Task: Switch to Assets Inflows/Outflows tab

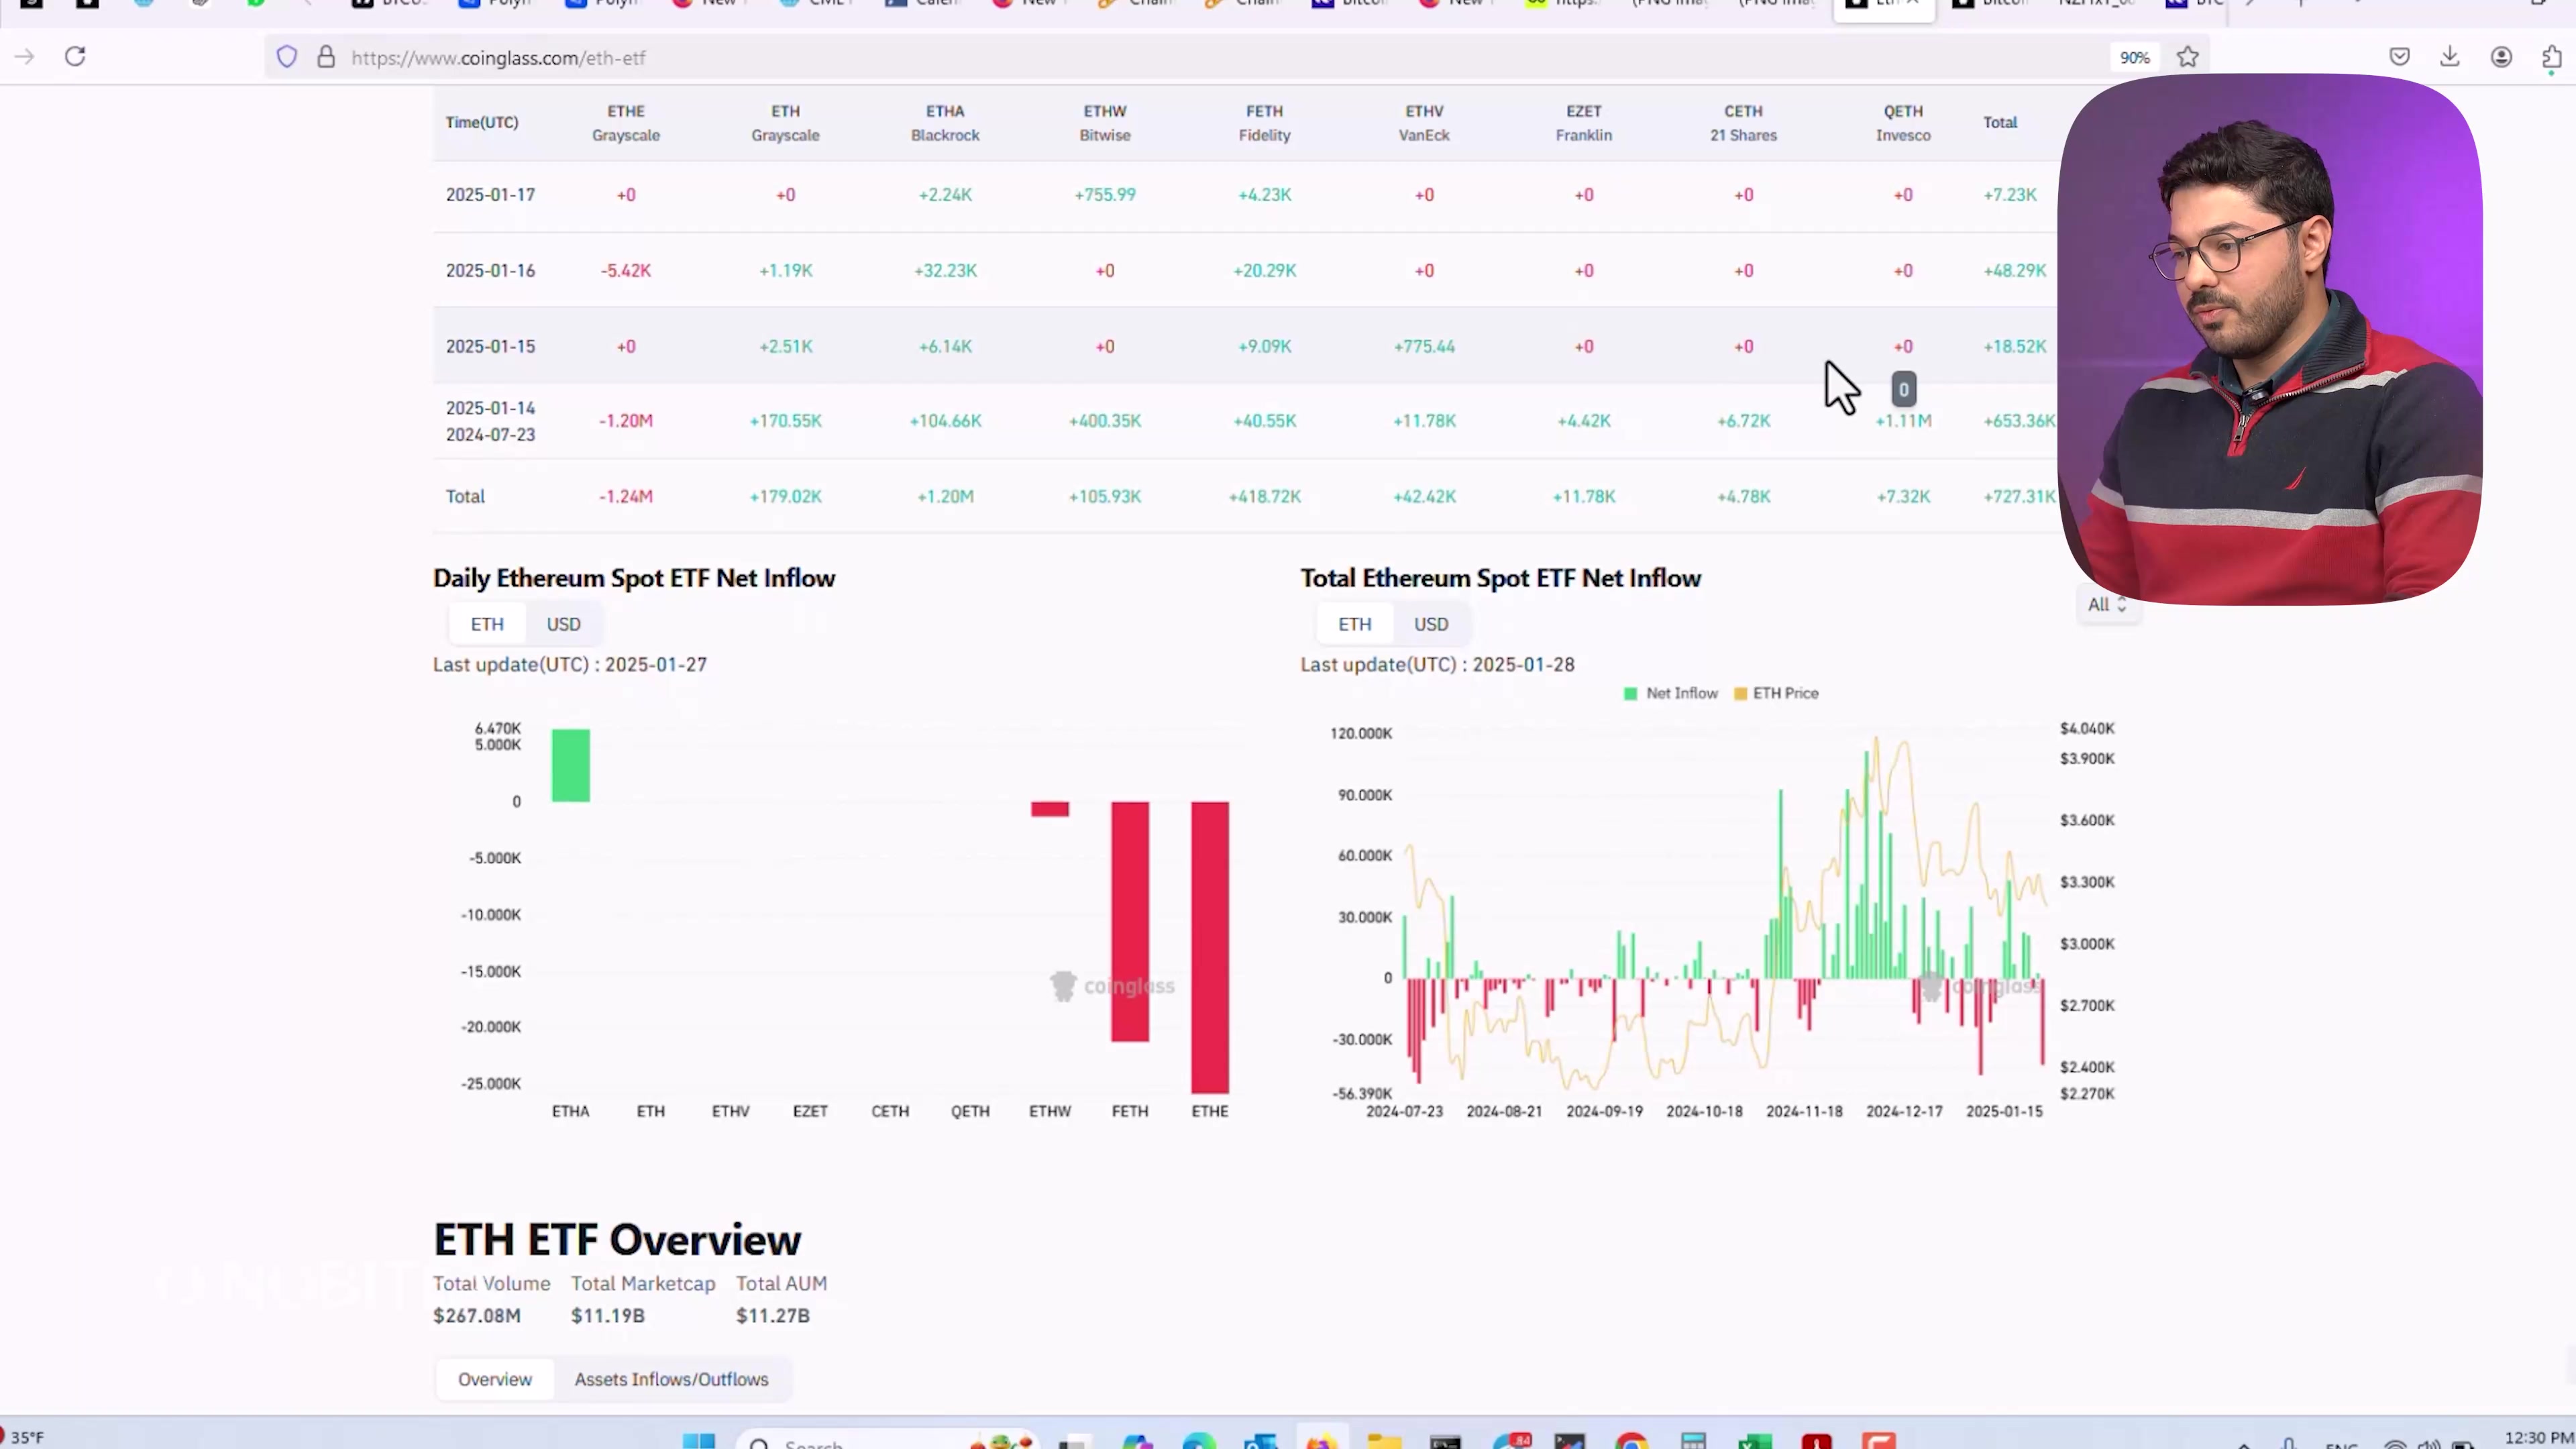Action: tap(671, 1379)
